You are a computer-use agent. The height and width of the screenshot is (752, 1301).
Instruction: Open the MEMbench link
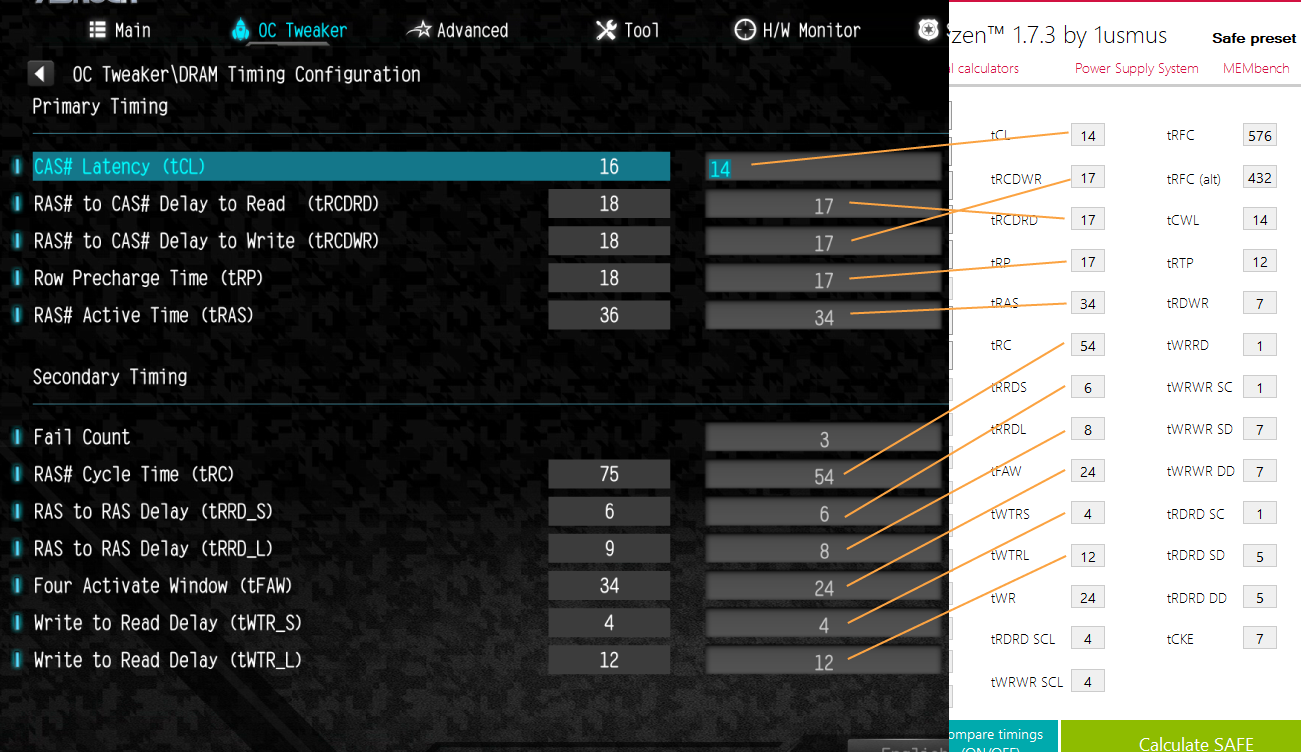point(1256,69)
